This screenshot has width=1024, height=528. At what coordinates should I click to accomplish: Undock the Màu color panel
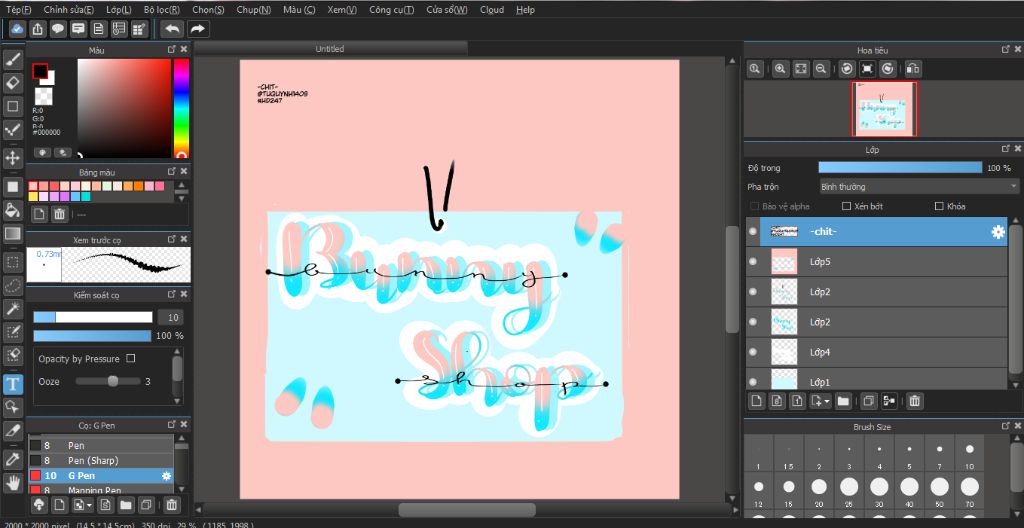click(x=171, y=50)
